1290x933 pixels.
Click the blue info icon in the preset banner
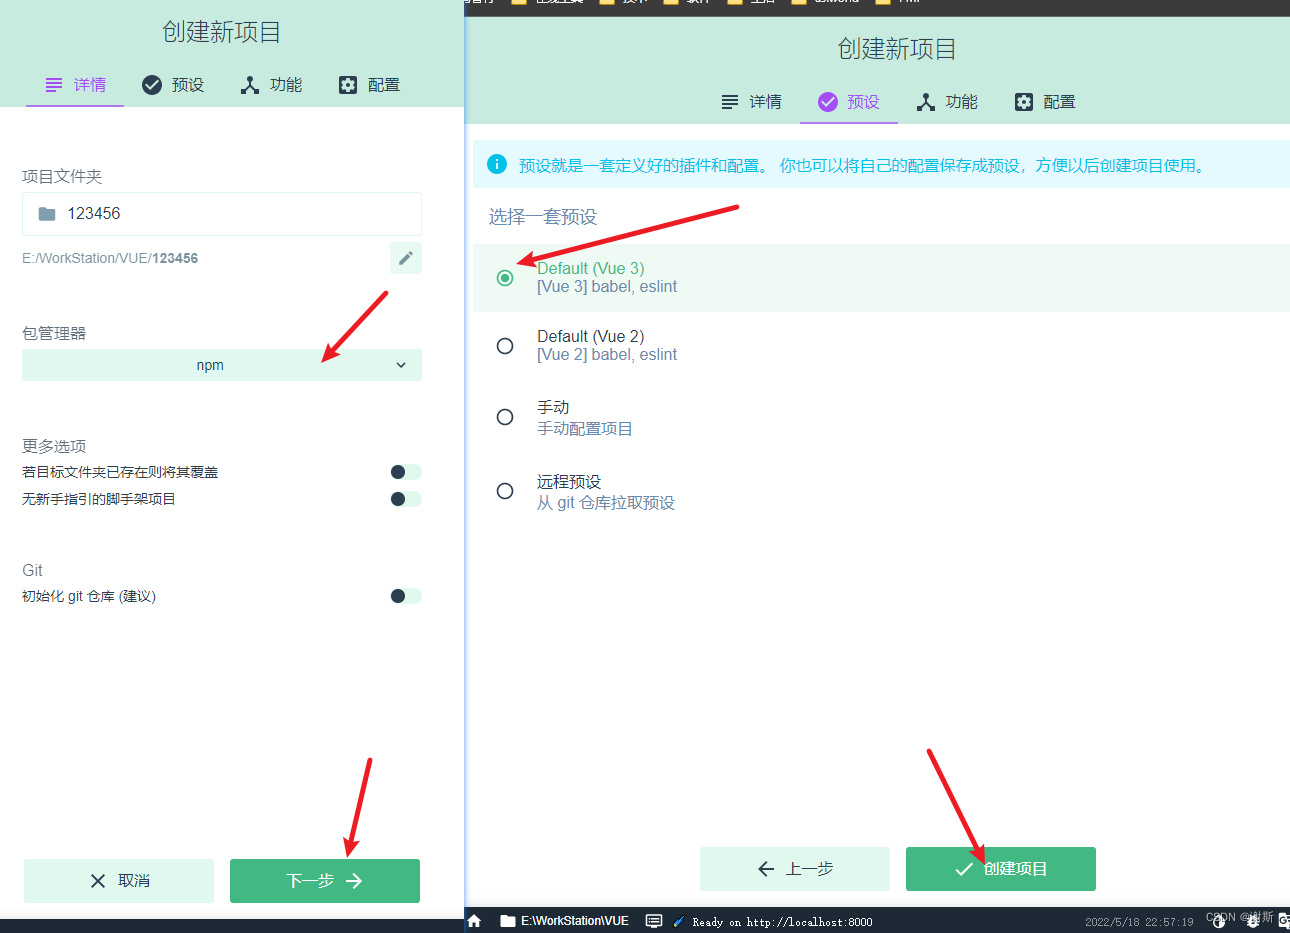[x=497, y=164]
